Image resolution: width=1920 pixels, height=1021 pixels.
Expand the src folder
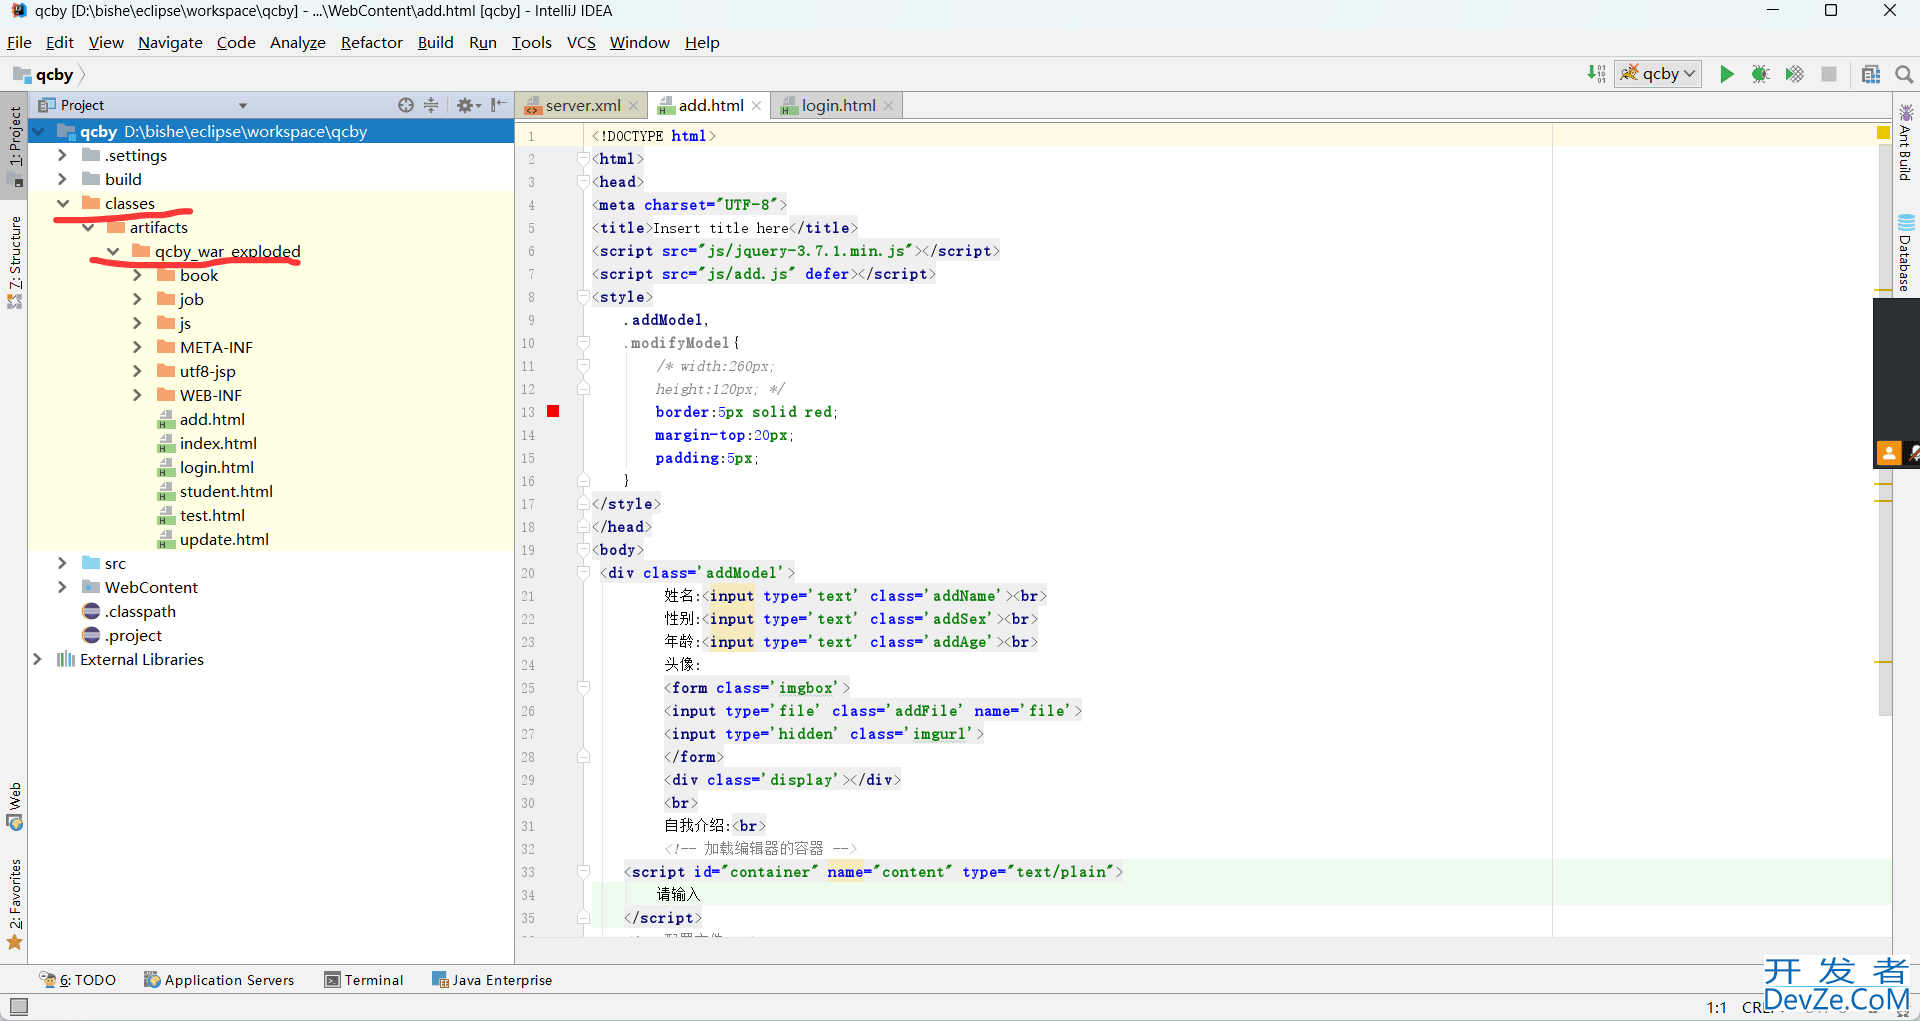(62, 563)
